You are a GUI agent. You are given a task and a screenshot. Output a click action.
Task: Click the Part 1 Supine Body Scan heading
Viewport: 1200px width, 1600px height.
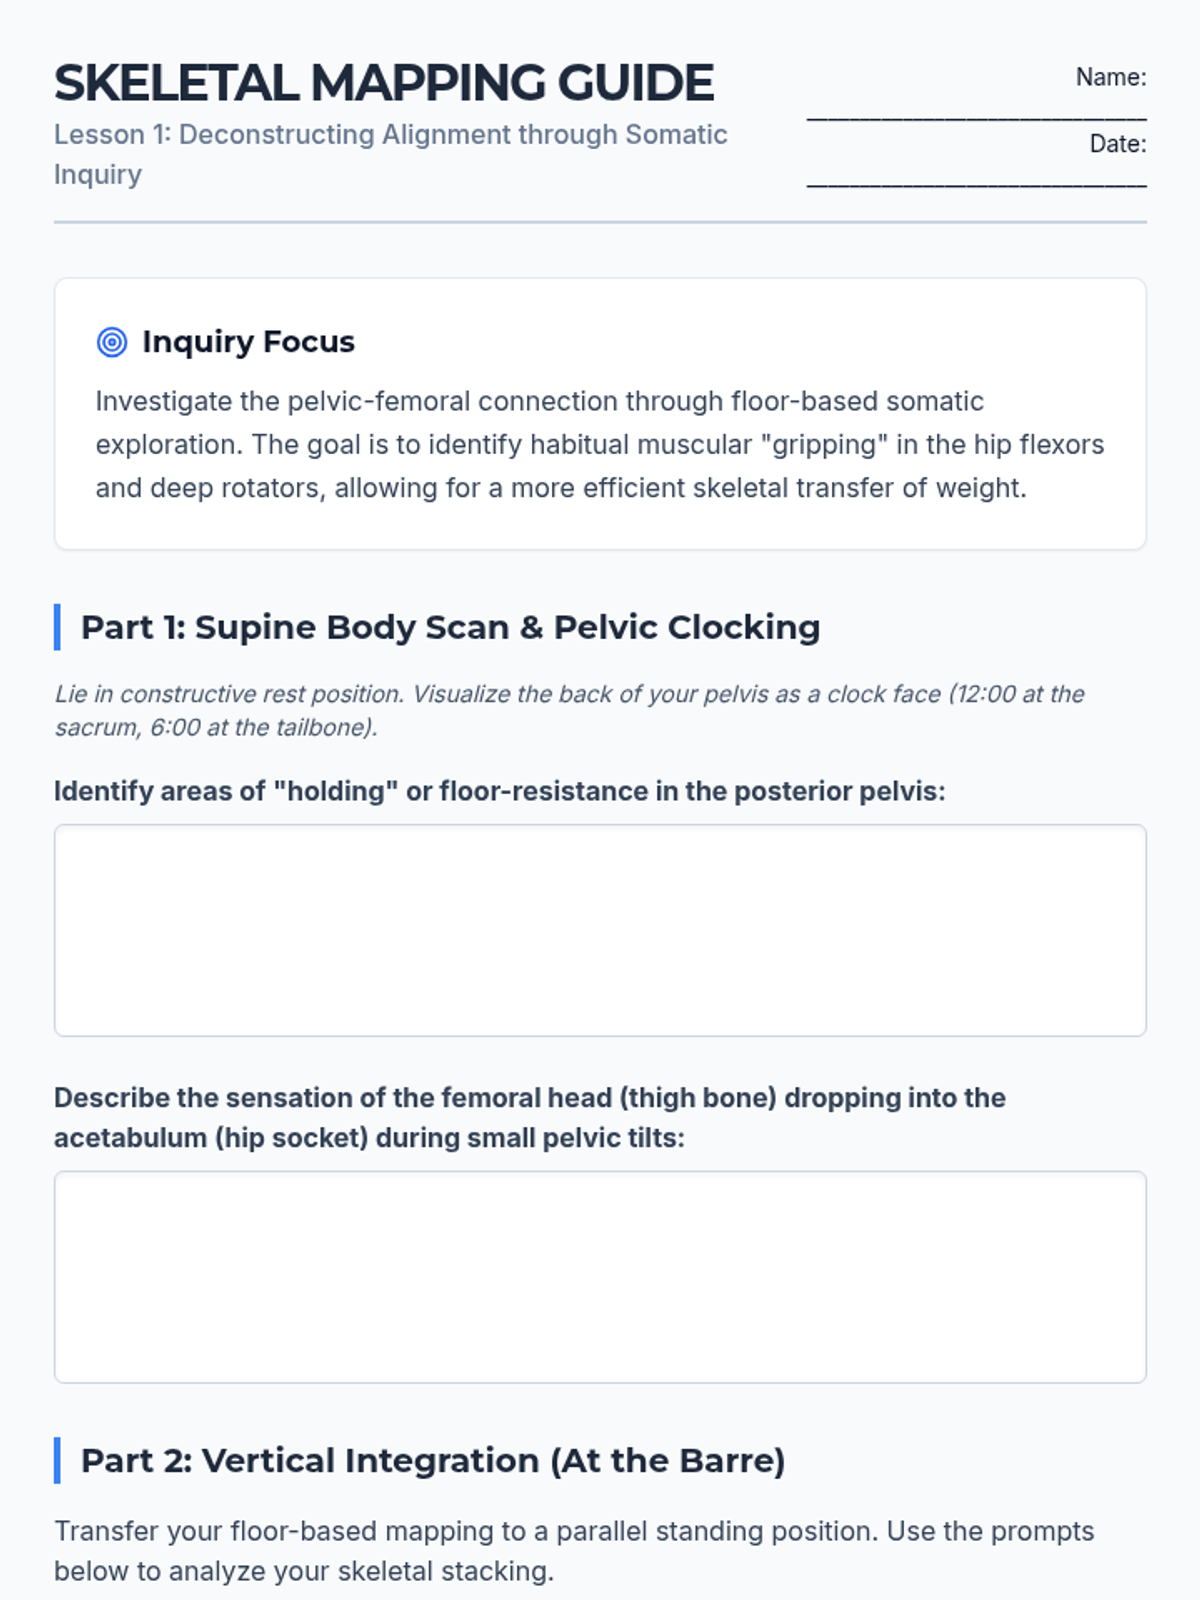450,627
